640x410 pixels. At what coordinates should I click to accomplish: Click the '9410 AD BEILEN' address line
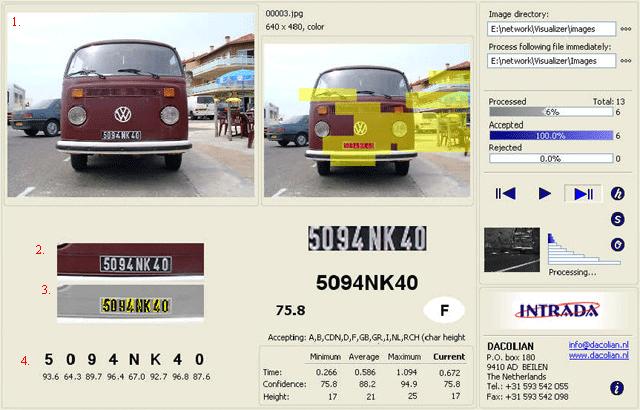(517, 367)
